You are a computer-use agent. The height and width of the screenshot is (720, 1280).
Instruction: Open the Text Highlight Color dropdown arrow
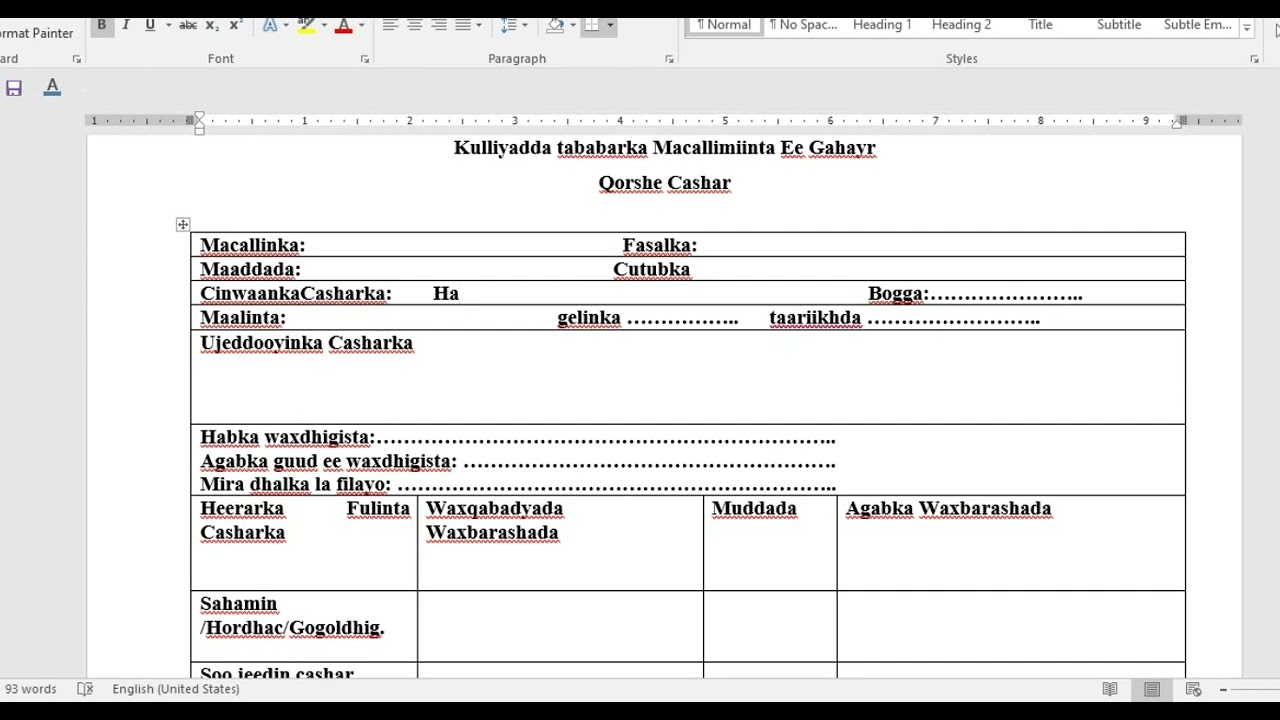[324, 25]
